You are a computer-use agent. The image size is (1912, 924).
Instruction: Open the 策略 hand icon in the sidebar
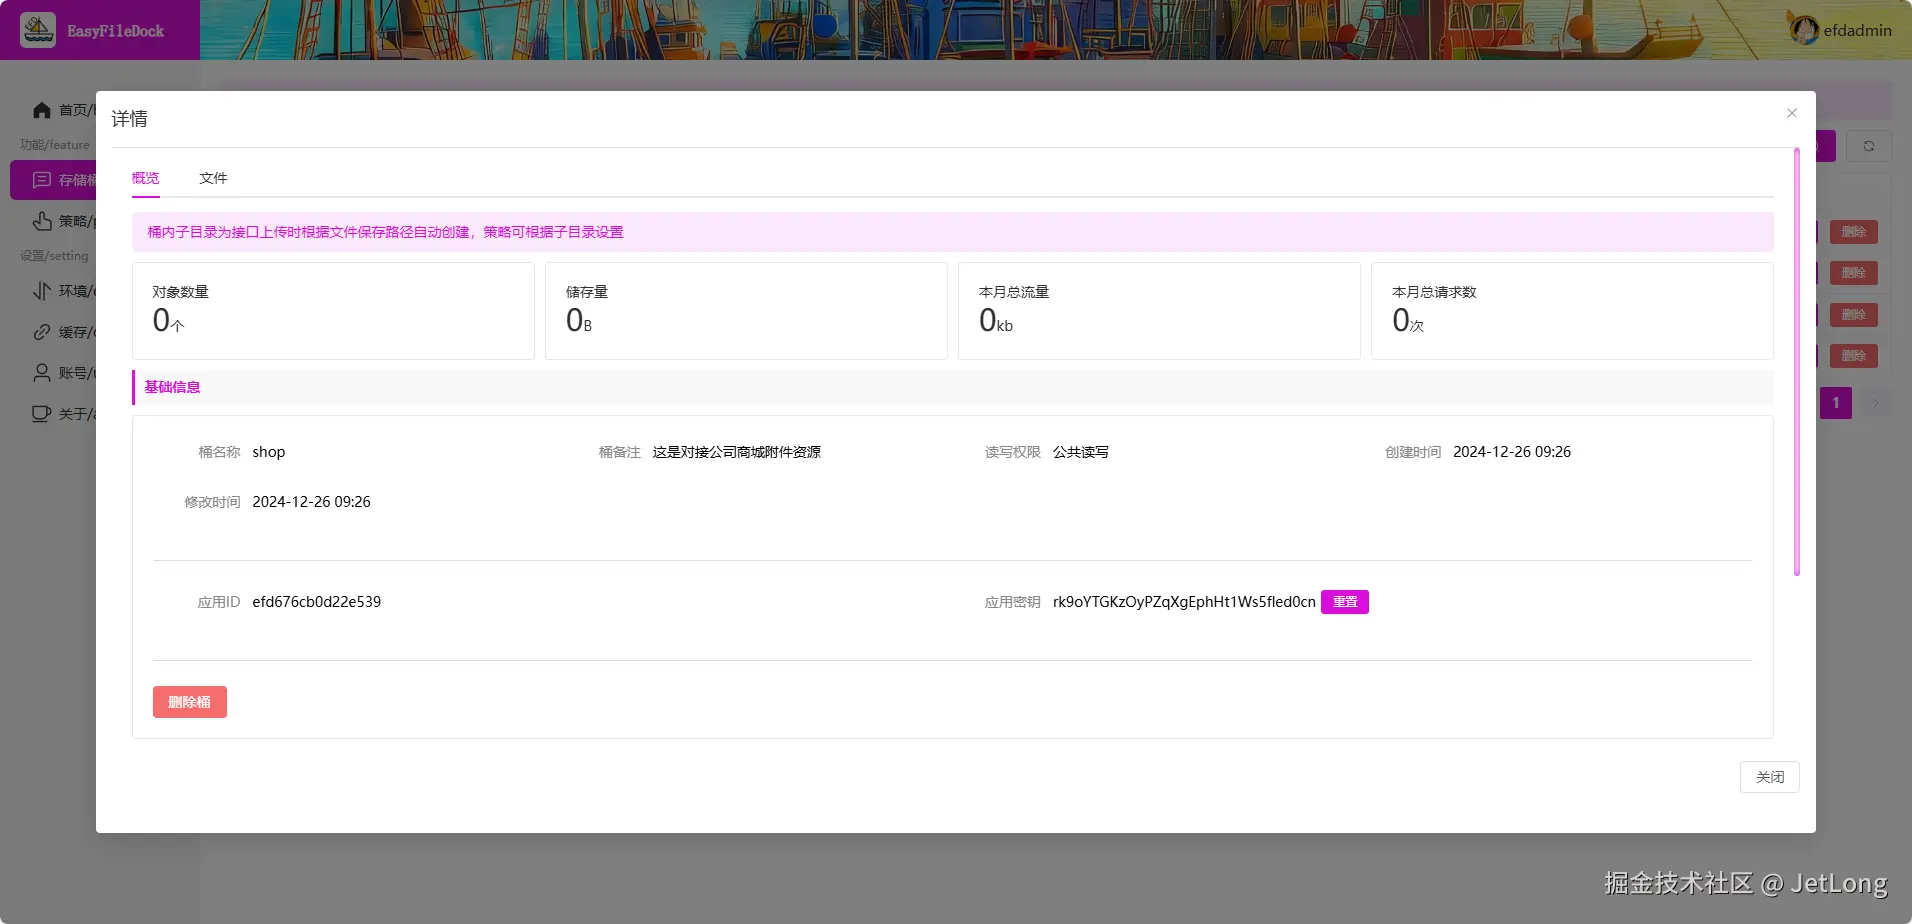pyautogui.click(x=42, y=221)
